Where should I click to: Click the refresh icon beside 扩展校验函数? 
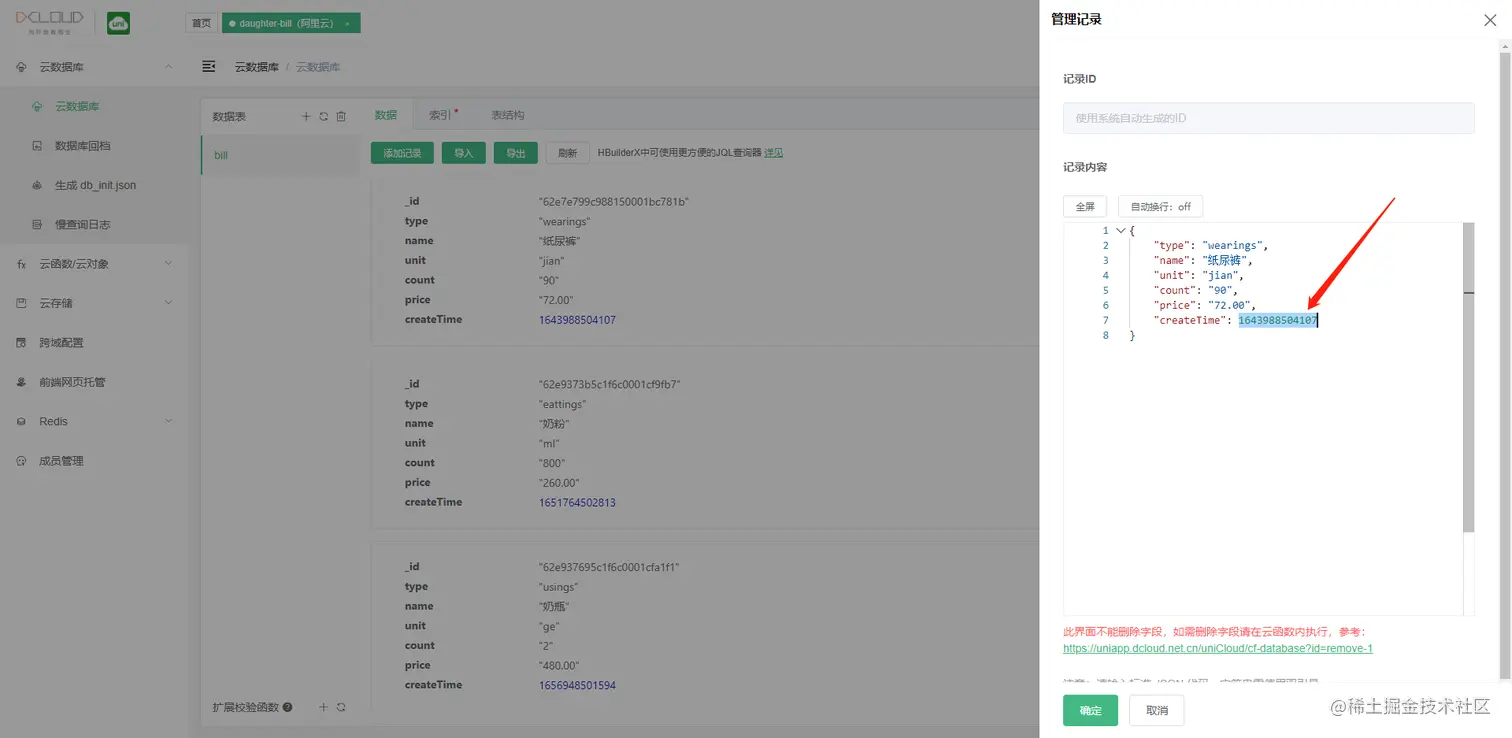coord(341,707)
